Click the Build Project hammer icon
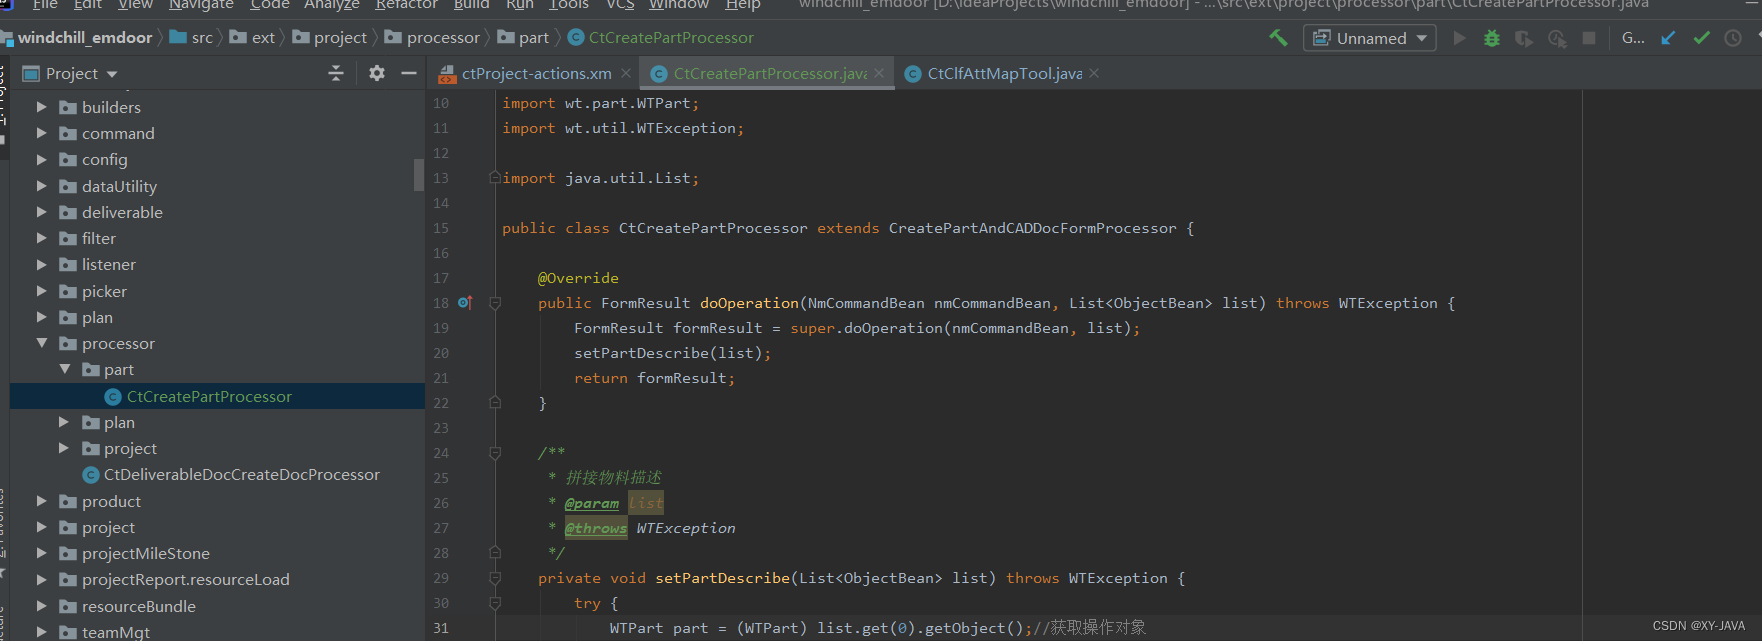 point(1278,38)
